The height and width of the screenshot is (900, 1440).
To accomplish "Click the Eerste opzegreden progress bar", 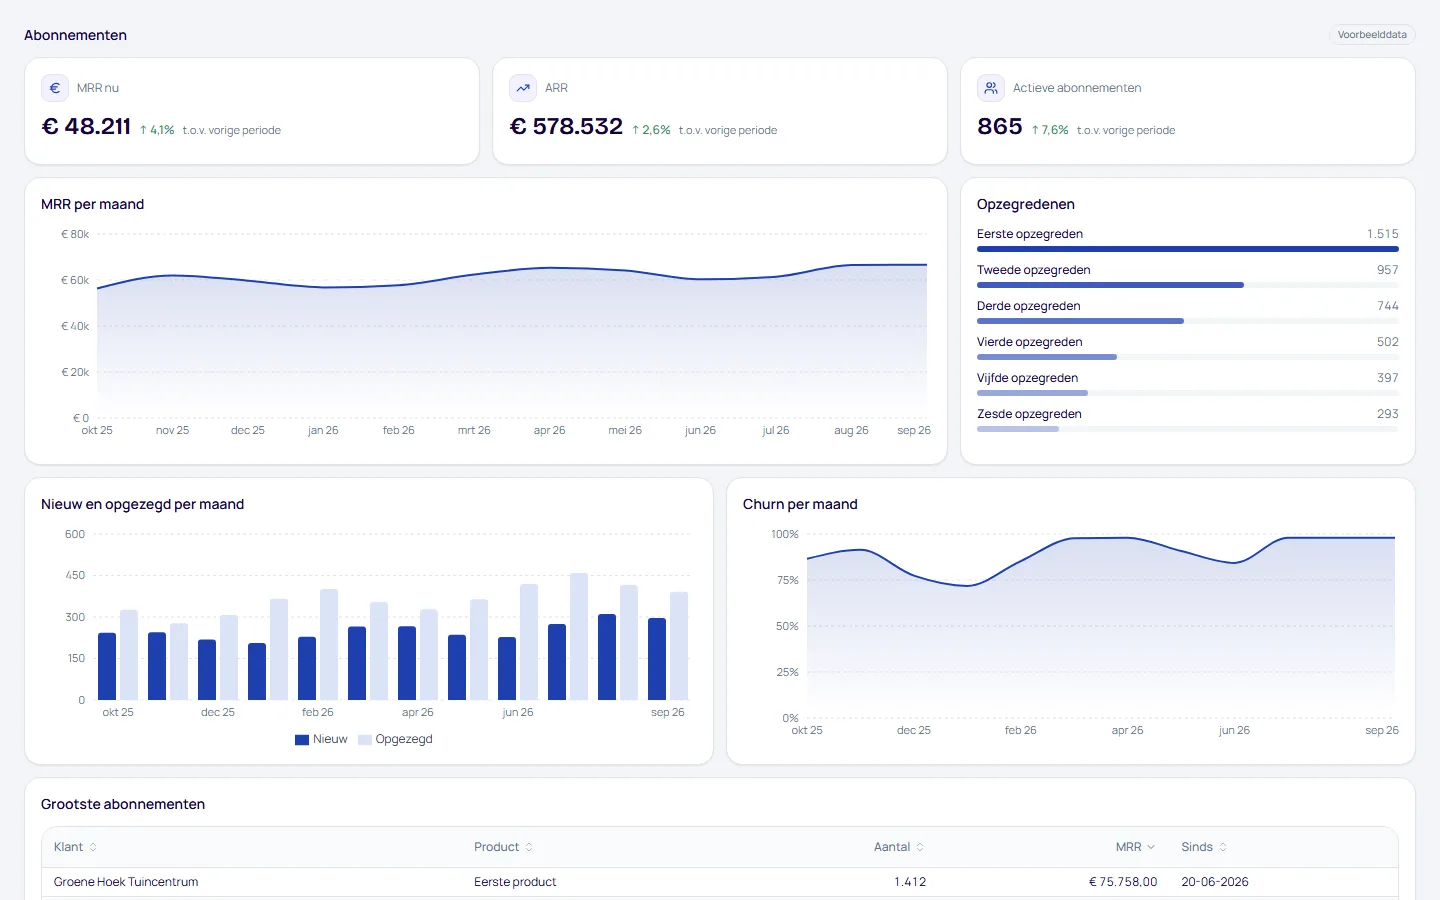I will (x=1188, y=249).
